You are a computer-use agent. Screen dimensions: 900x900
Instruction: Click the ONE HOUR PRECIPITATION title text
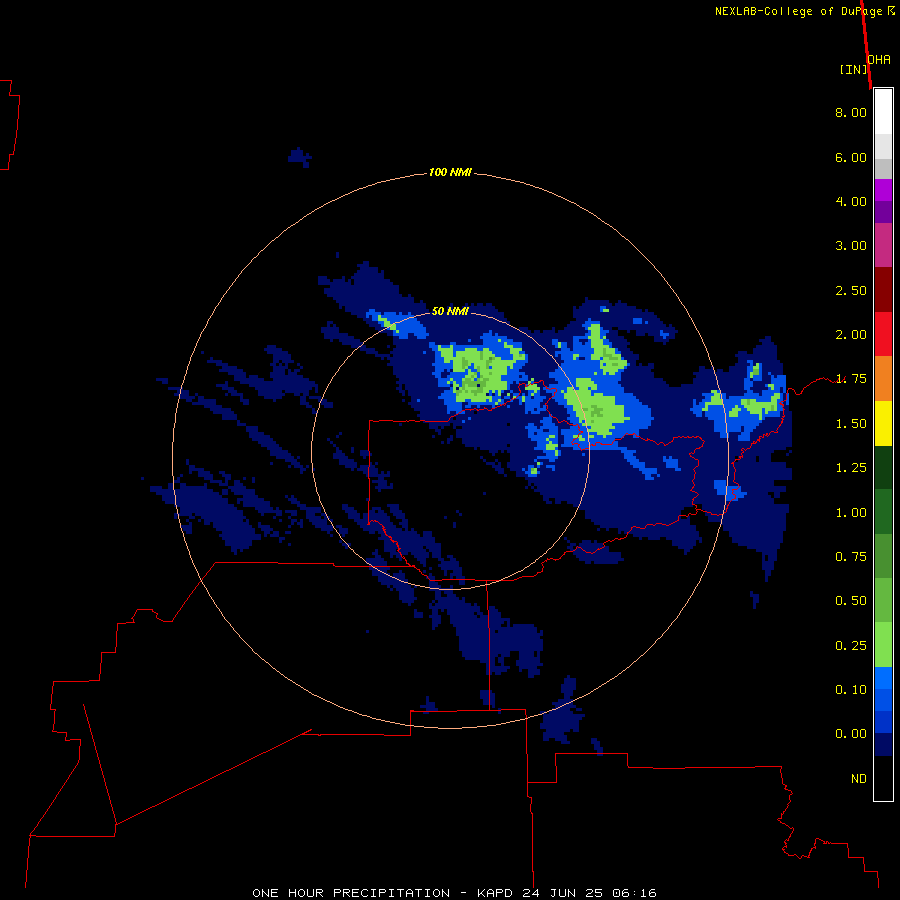tap(351, 893)
